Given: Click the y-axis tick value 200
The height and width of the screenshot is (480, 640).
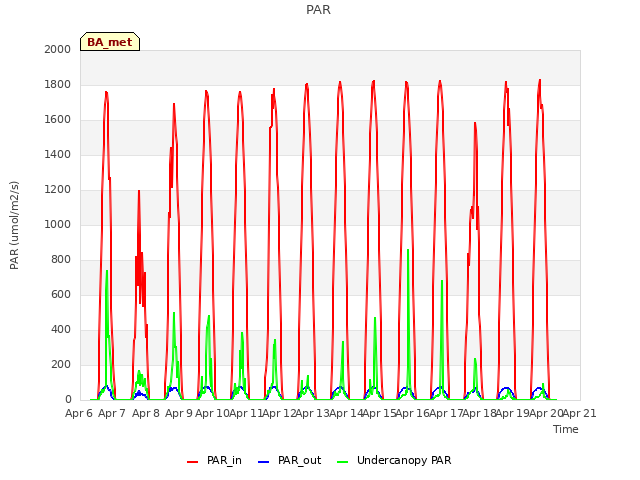Looking at the screenshot, I should [61, 364].
